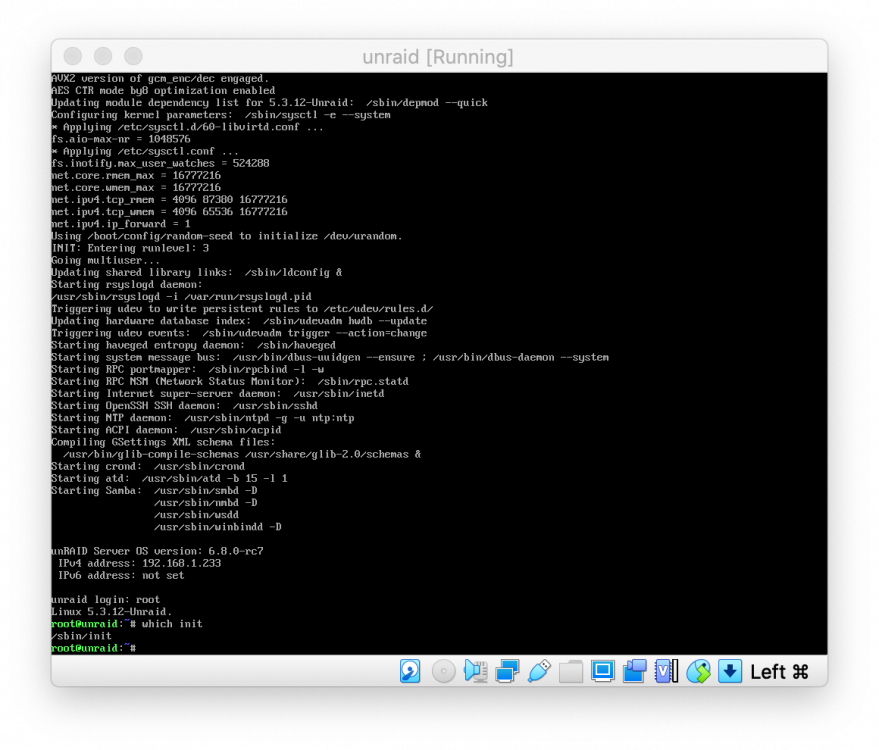The width and height of the screenshot is (879, 750).
Task: Click the 'unraid [Running]' window title
Action: tap(438, 57)
